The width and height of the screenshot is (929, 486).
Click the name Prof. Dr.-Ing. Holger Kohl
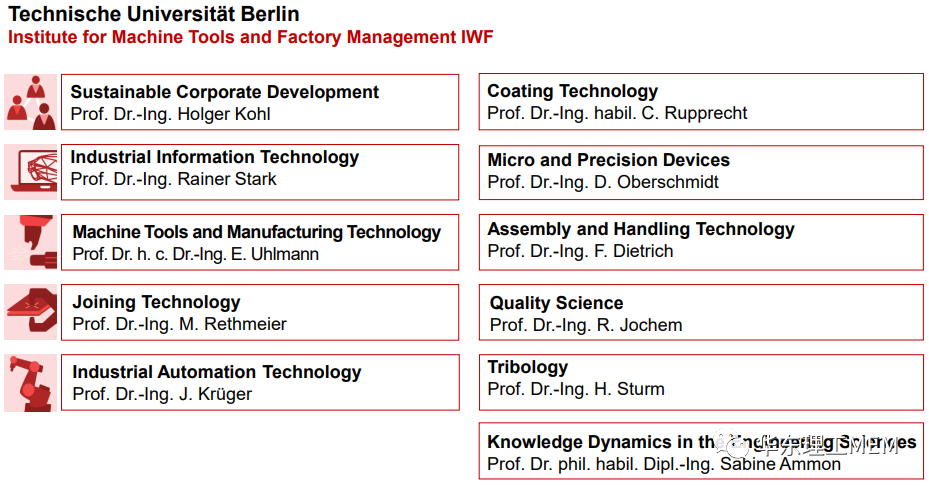171,114
